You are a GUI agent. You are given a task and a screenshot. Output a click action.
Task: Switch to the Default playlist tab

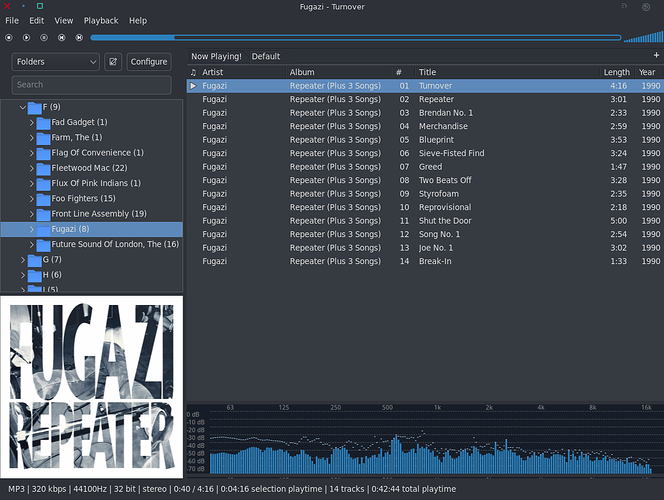pyautogui.click(x=265, y=56)
